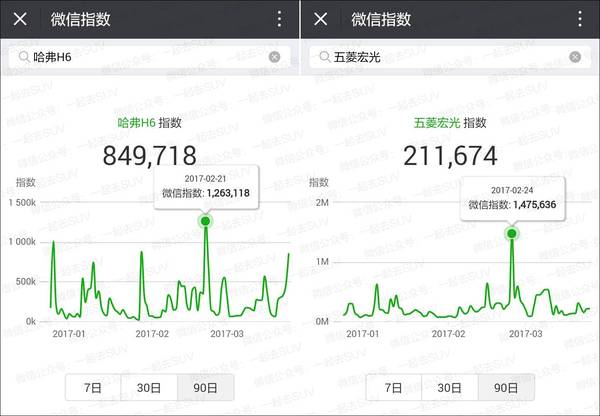Click the green data point for 2017-02-24
This screenshot has width=600, height=416.
pyautogui.click(x=512, y=233)
